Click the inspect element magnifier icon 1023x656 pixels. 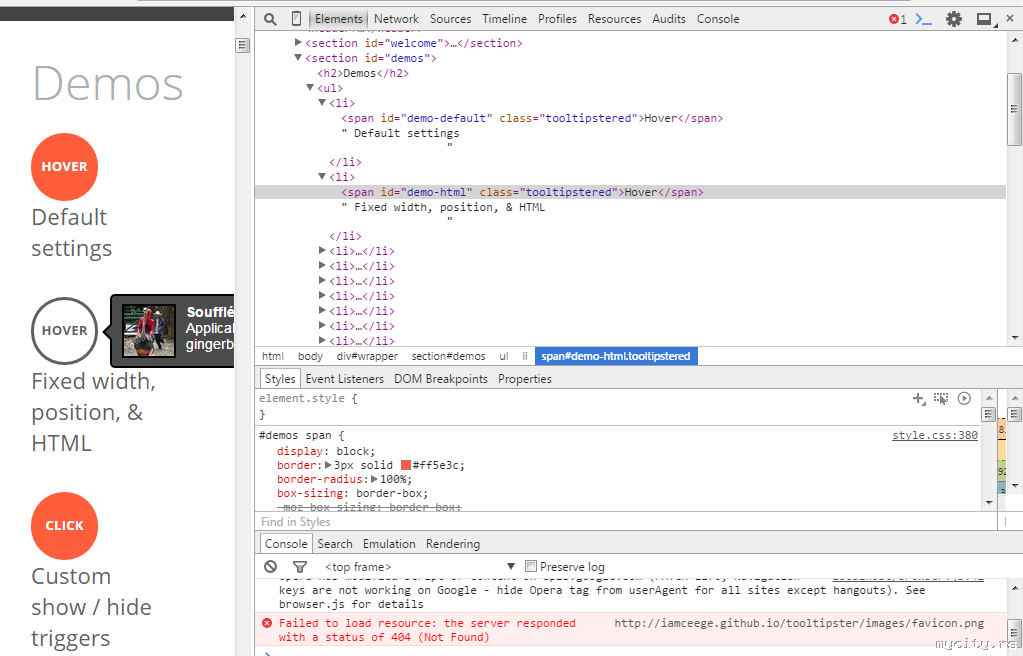270,19
